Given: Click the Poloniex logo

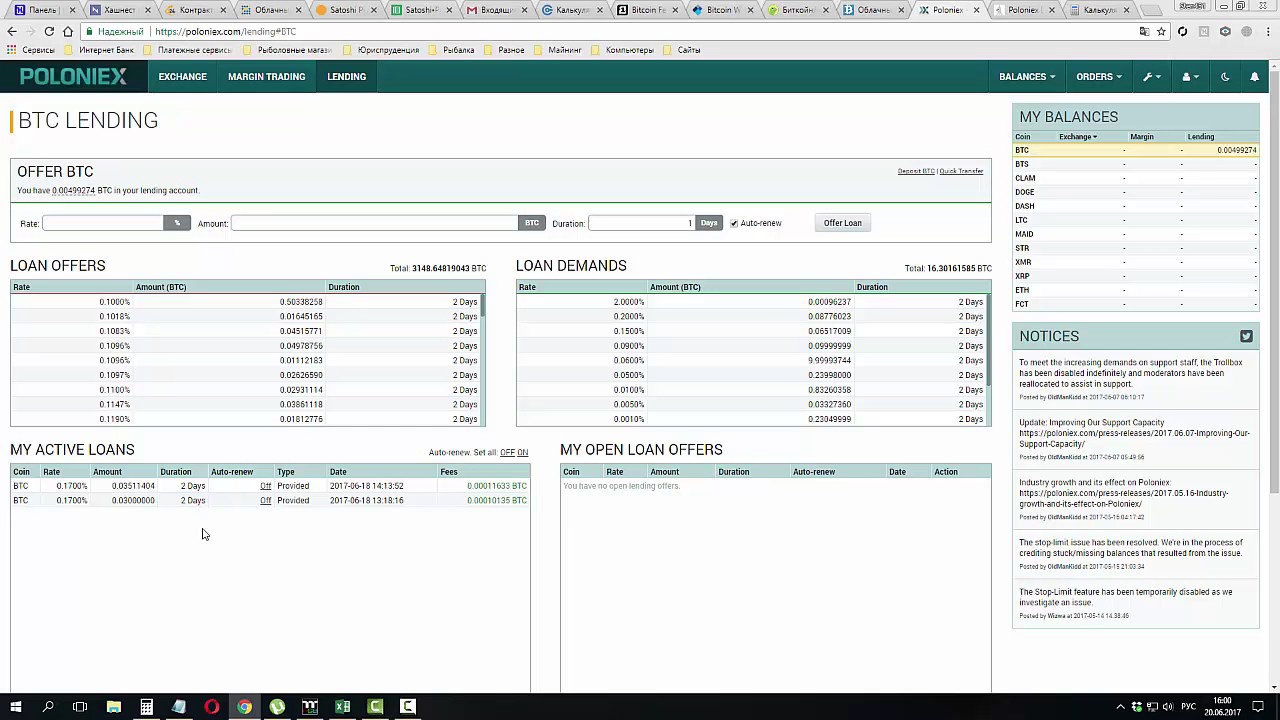Looking at the screenshot, I should [x=73, y=77].
